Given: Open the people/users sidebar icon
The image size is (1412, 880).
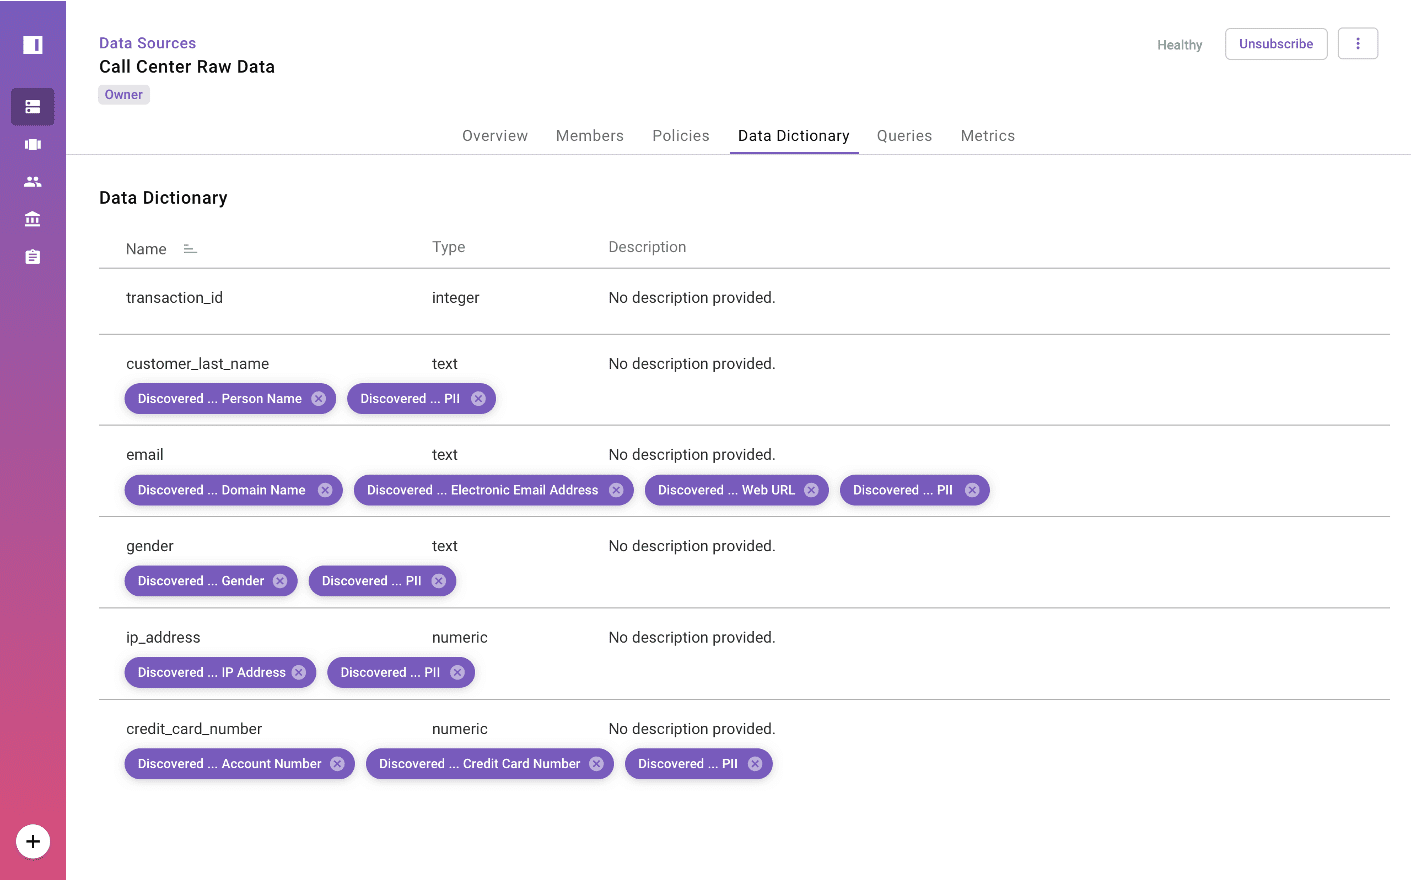Looking at the screenshot, I should (x=33, y=182).
